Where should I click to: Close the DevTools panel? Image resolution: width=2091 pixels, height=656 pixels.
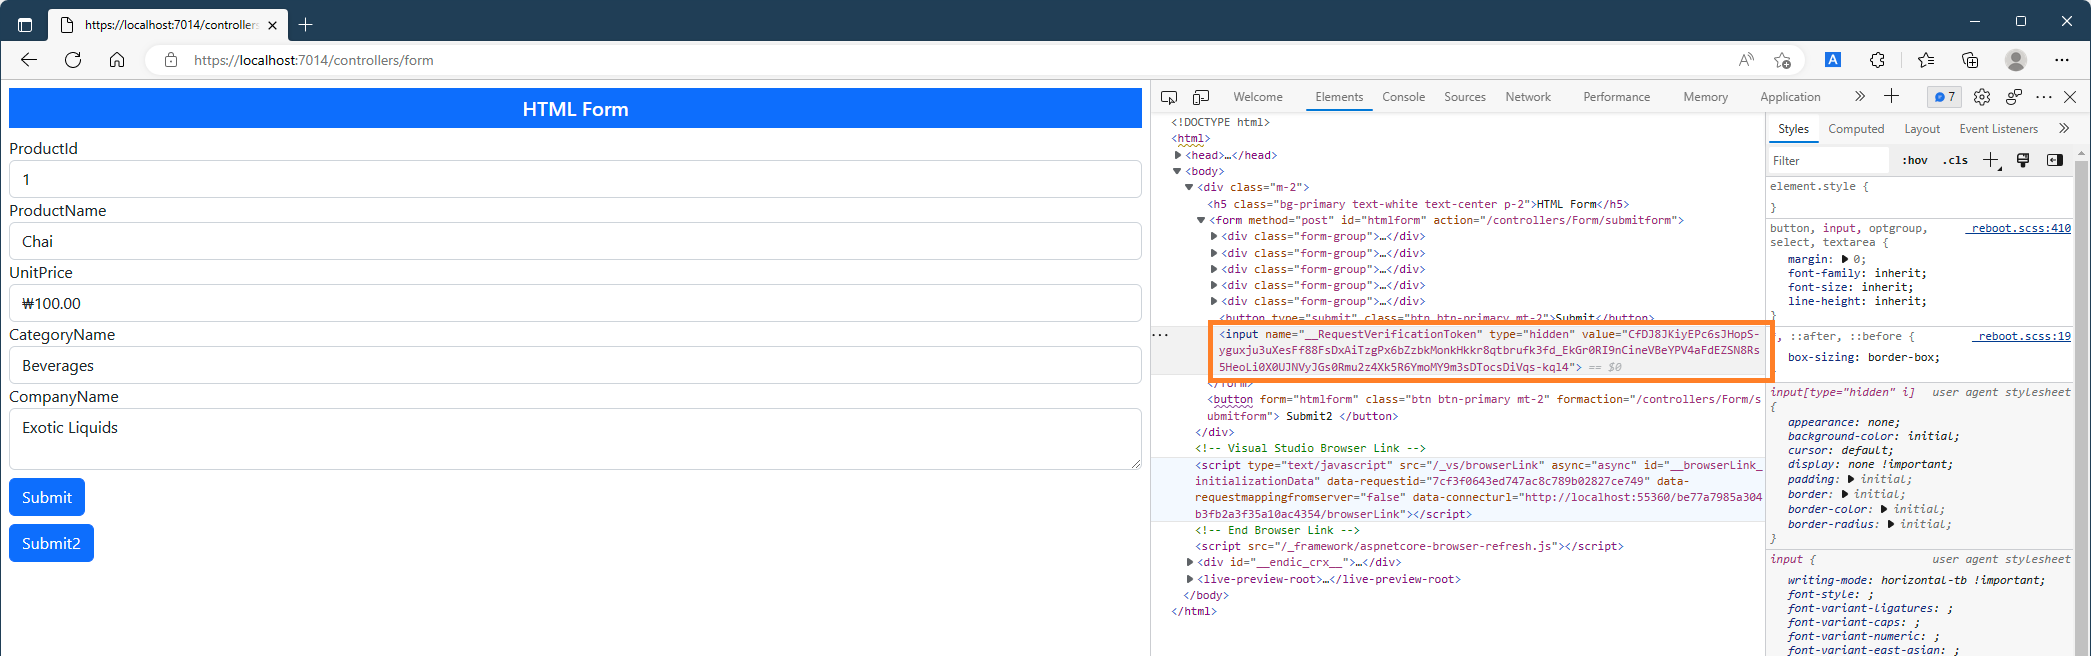click(x=2070, y=97)
